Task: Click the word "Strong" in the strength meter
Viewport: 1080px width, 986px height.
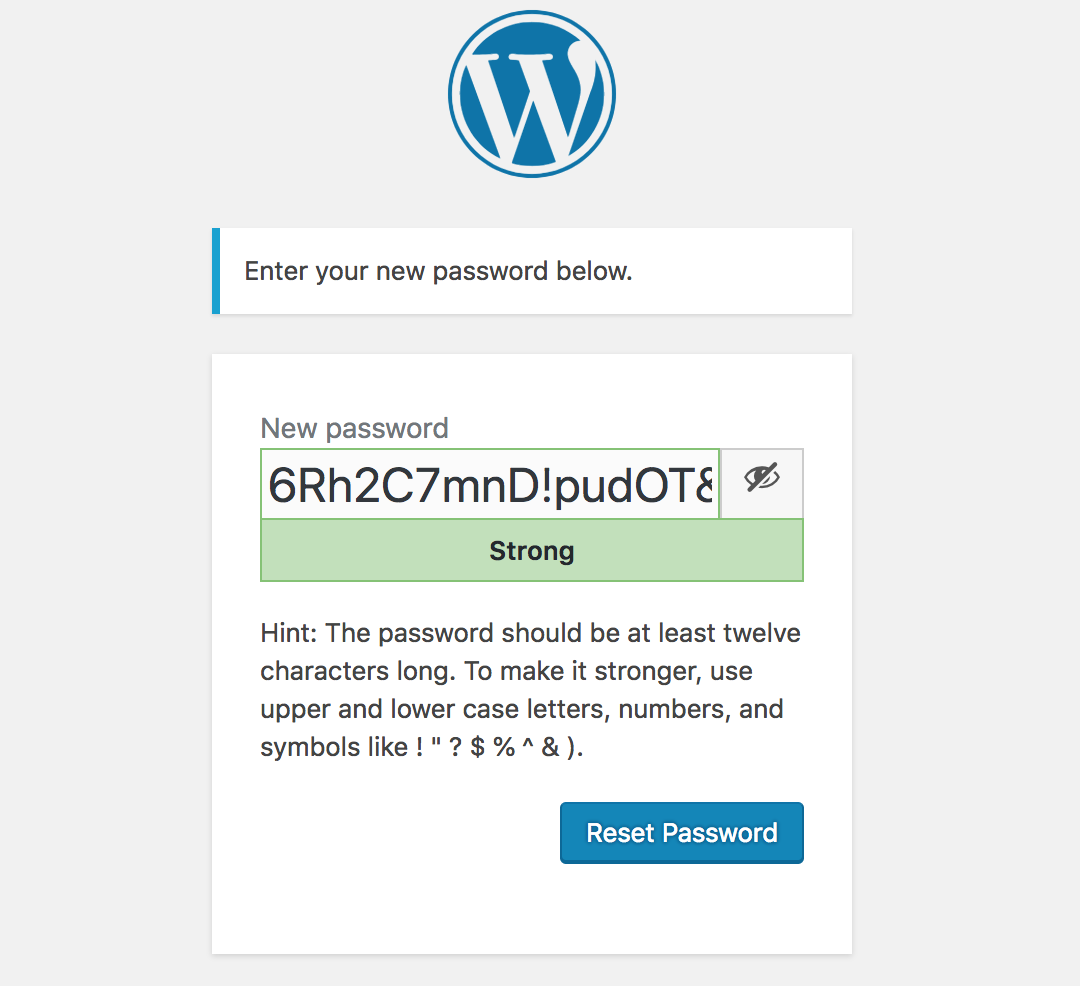Action: [531, 551]
